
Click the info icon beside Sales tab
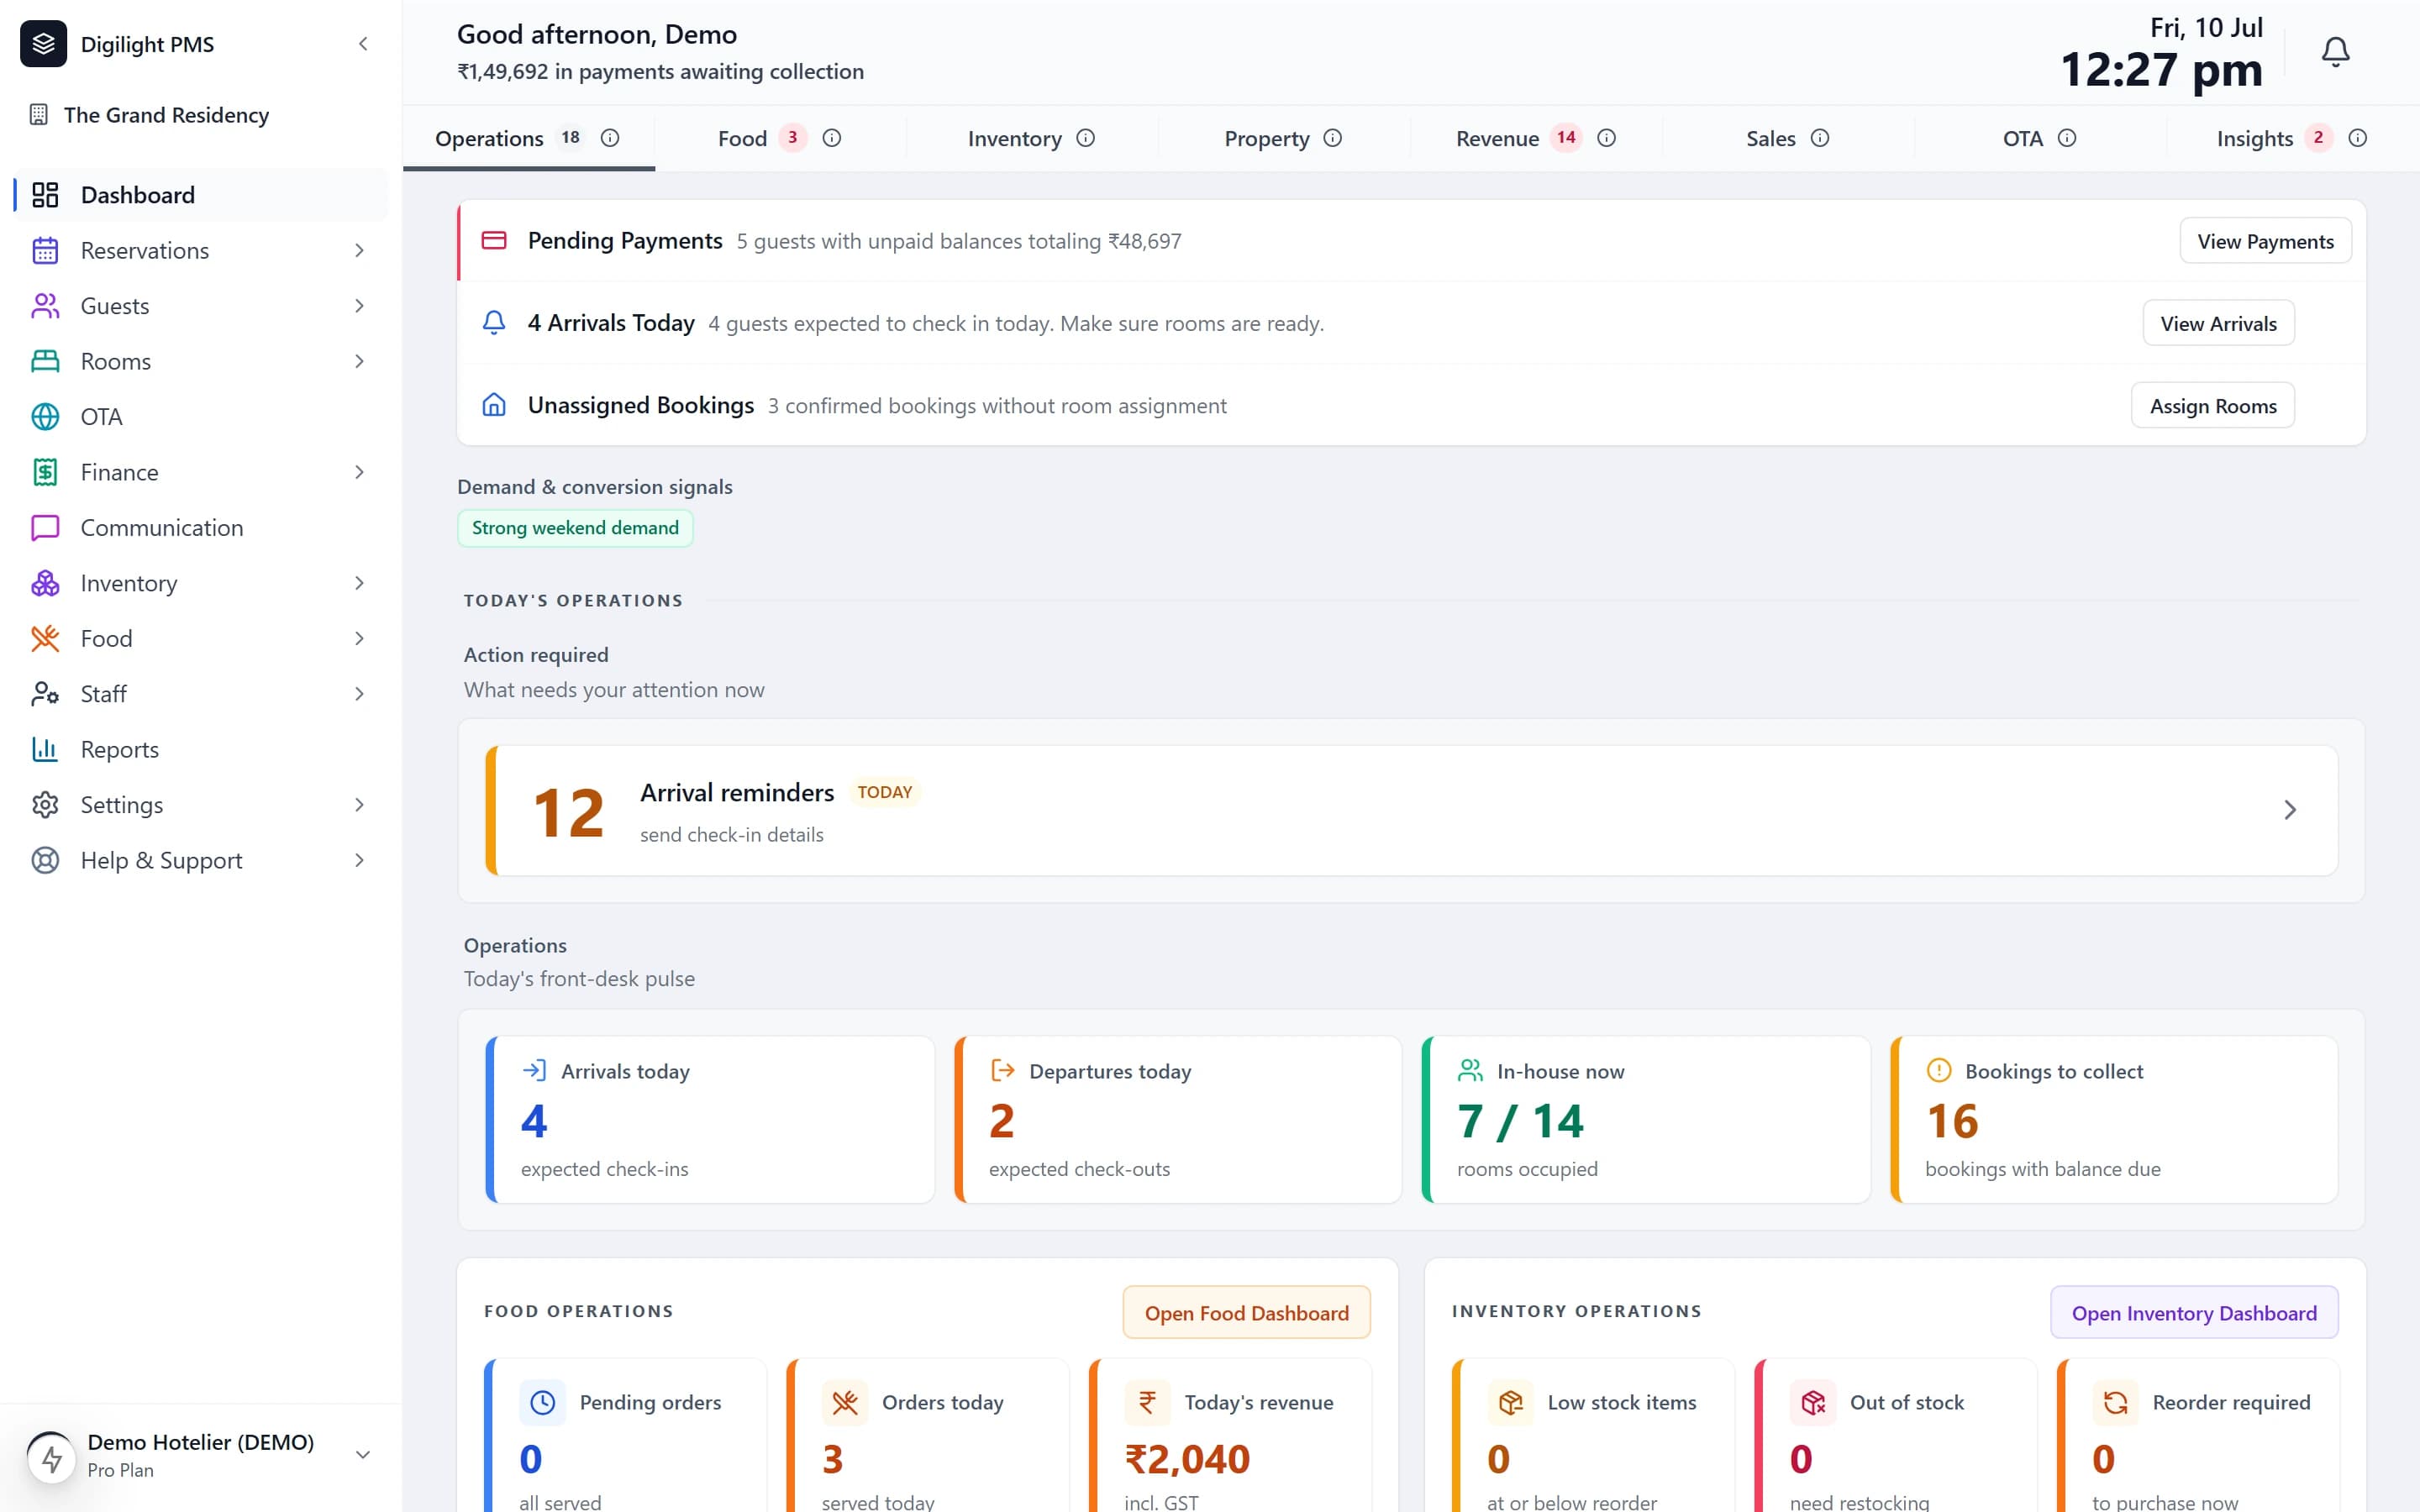tap(1820, 138)
